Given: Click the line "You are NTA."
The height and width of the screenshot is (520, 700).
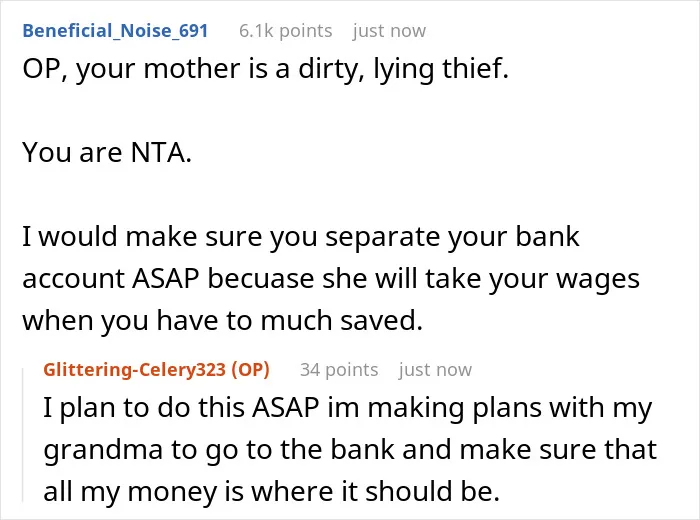Looking at the screenshot, I should (107, 152).
